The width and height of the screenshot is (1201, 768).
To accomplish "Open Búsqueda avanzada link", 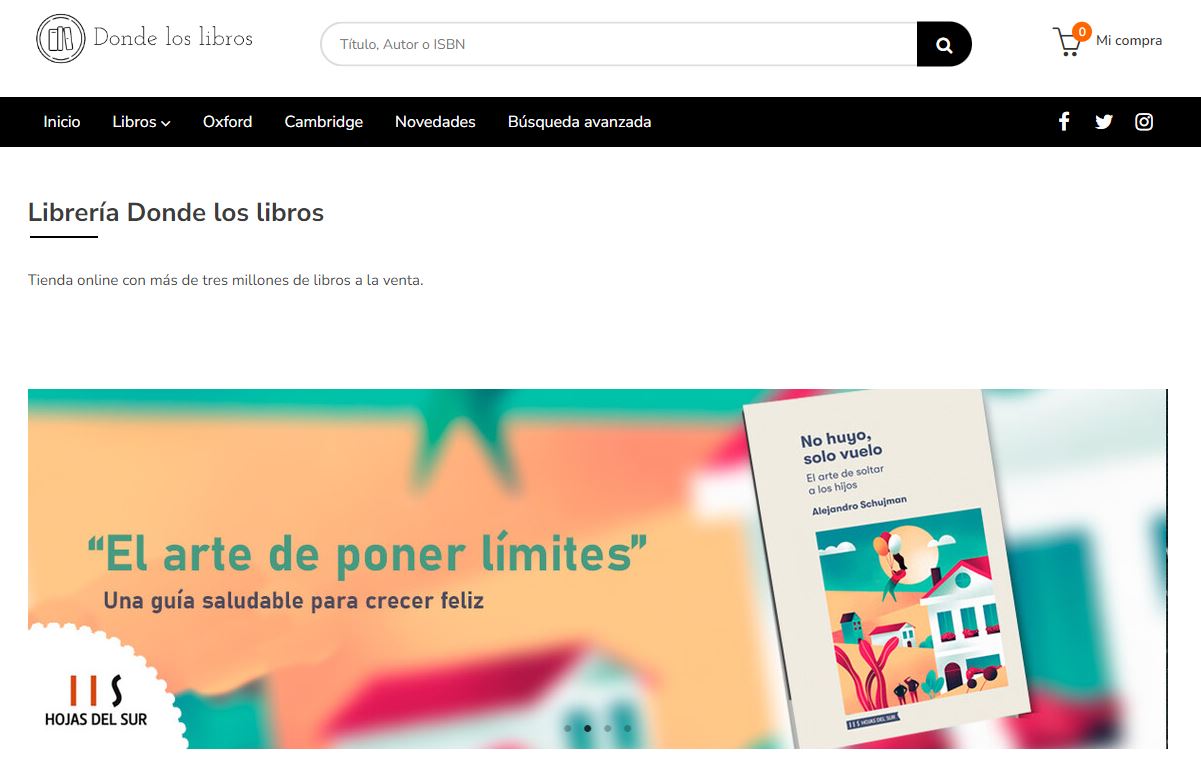I will [579, 122].
